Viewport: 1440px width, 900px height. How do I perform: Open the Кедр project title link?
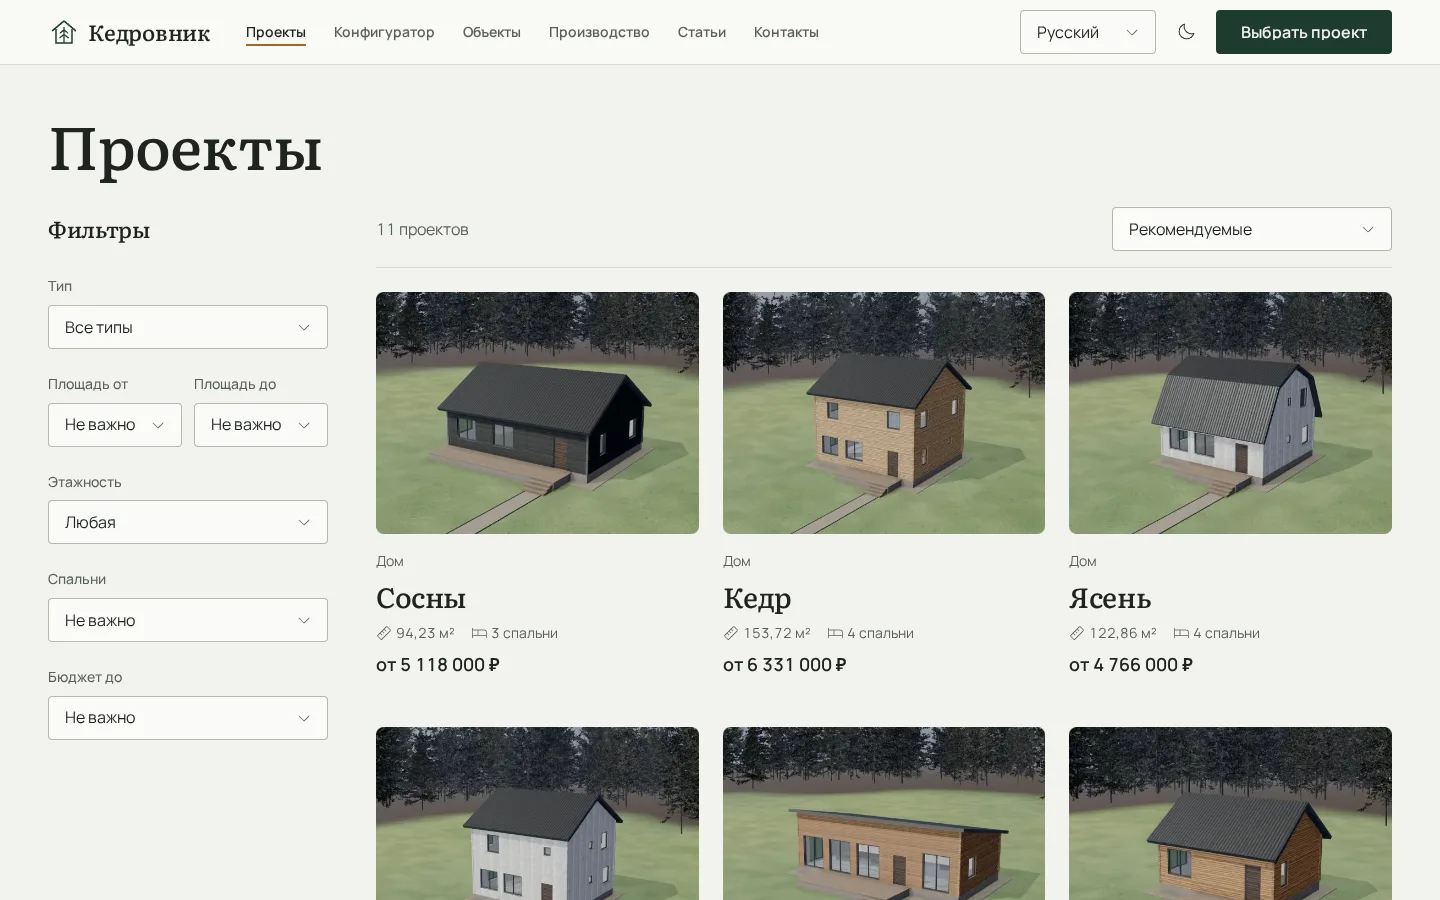pyautogui.click(x=757, y=598)
